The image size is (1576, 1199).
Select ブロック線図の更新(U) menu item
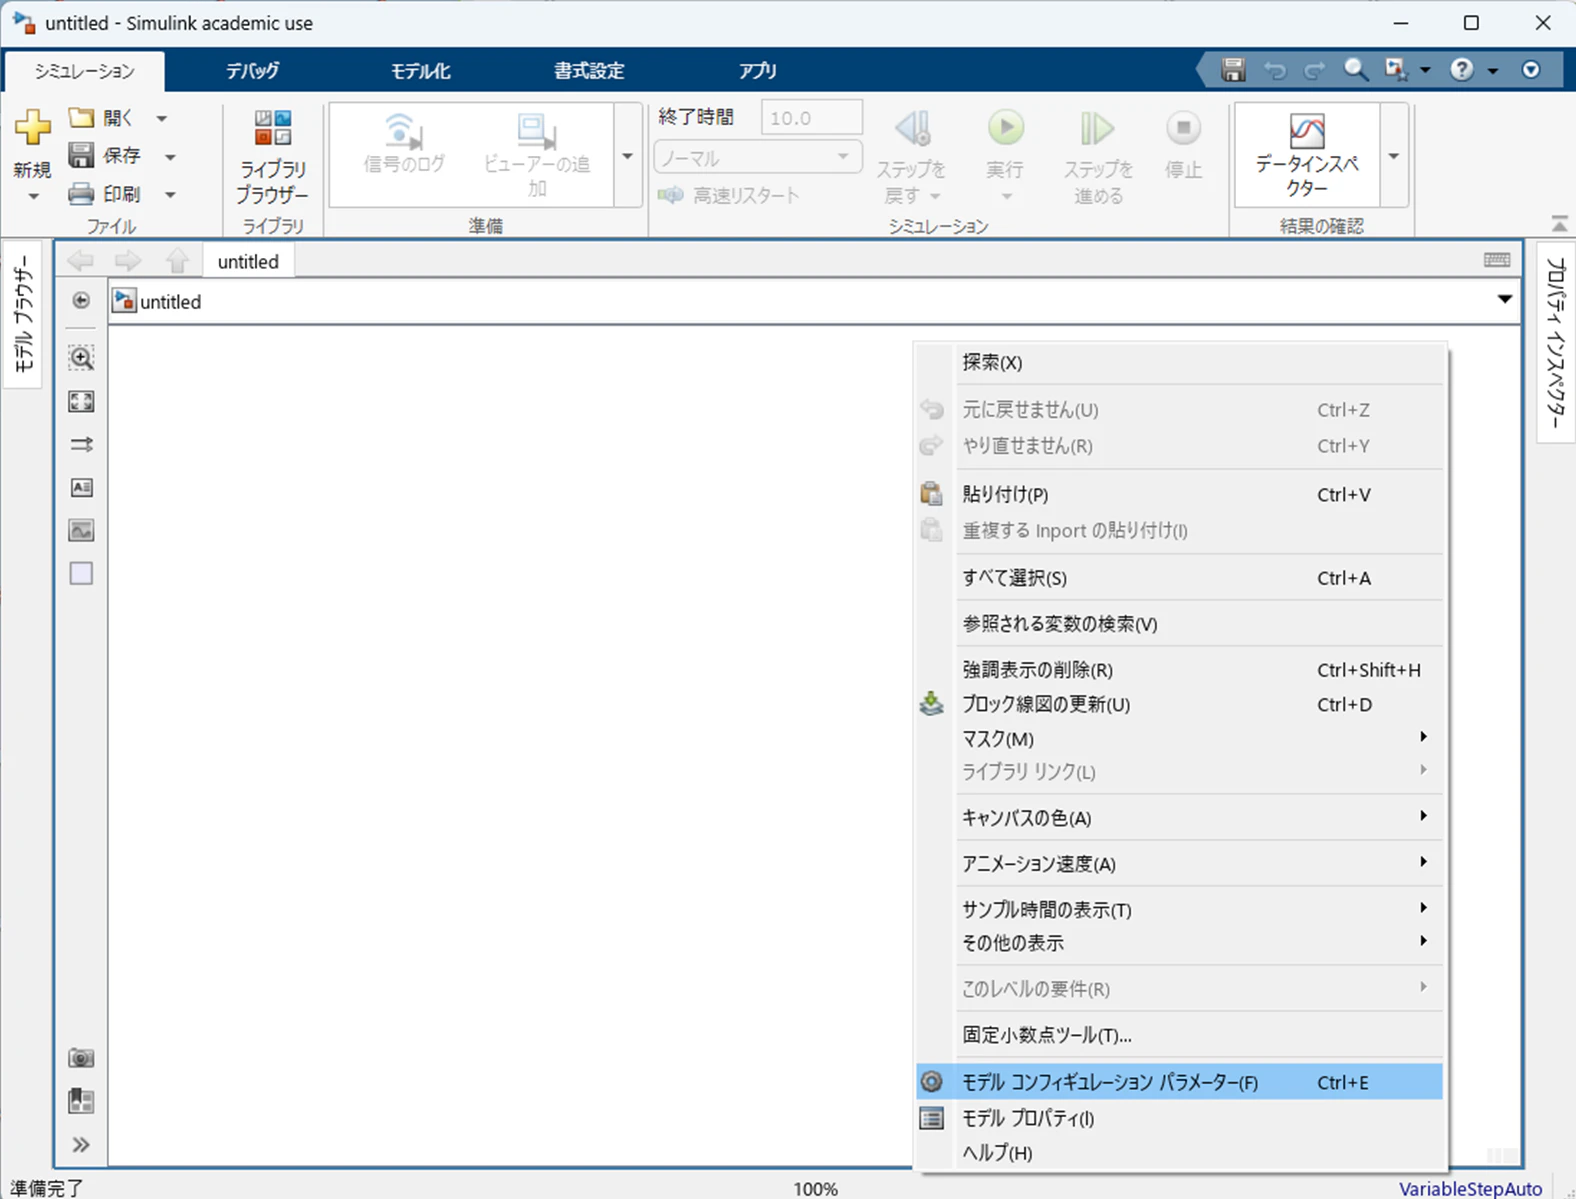(1179, 704)
